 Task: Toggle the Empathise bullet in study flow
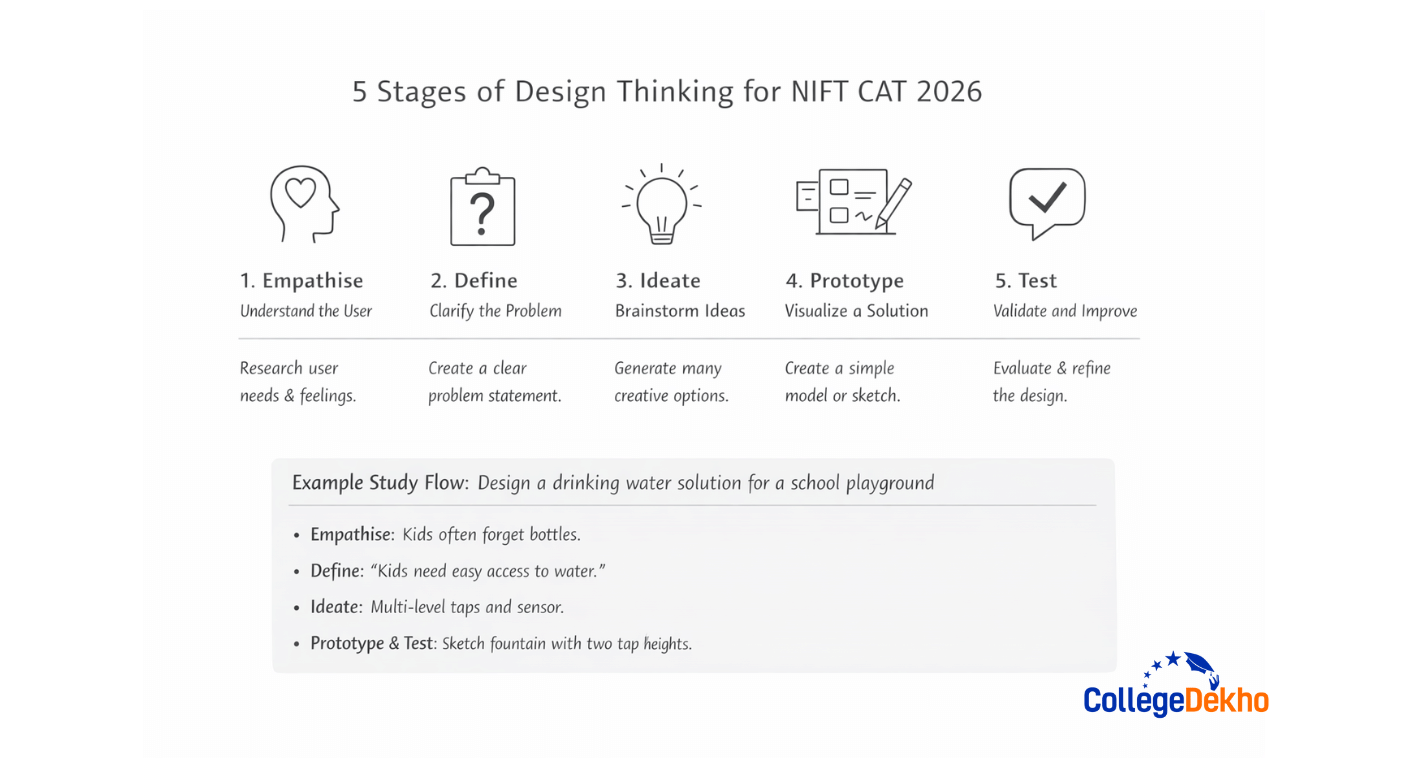pos(296,535)
